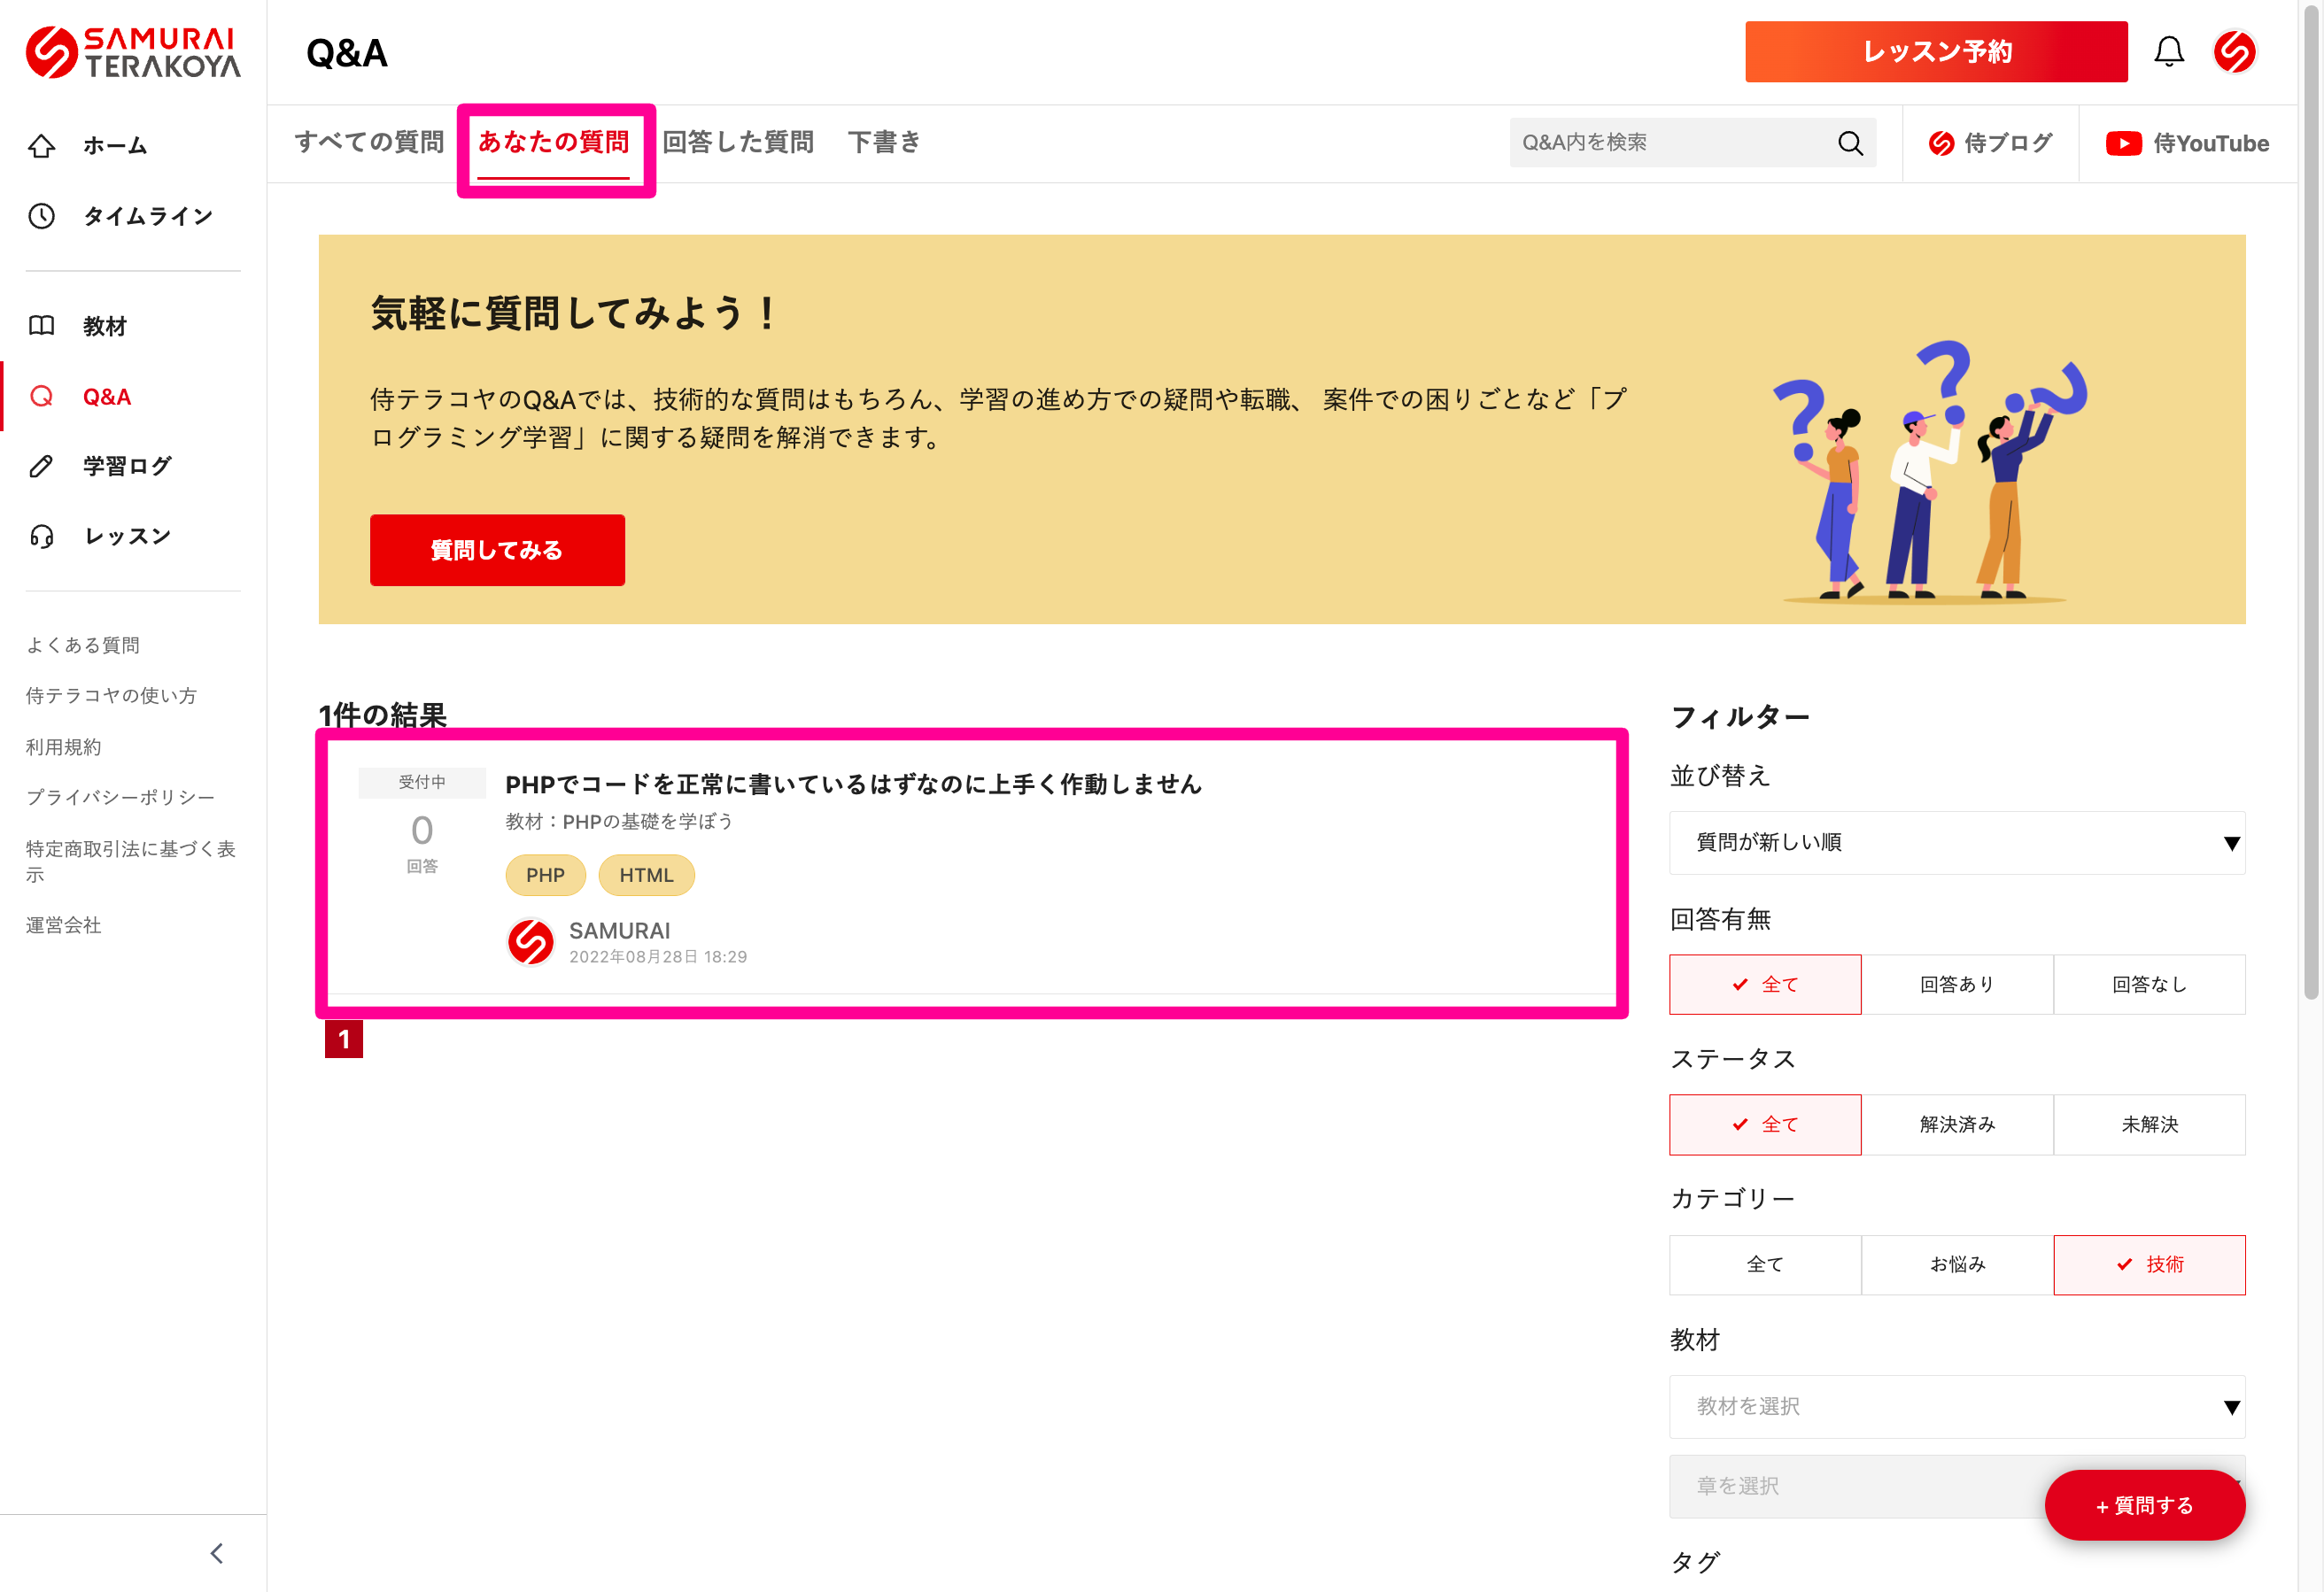The height and width of the screenshot is (1592, 2324).
Task: Open the user profile avatar in the header
Action: click(2234, 52)
